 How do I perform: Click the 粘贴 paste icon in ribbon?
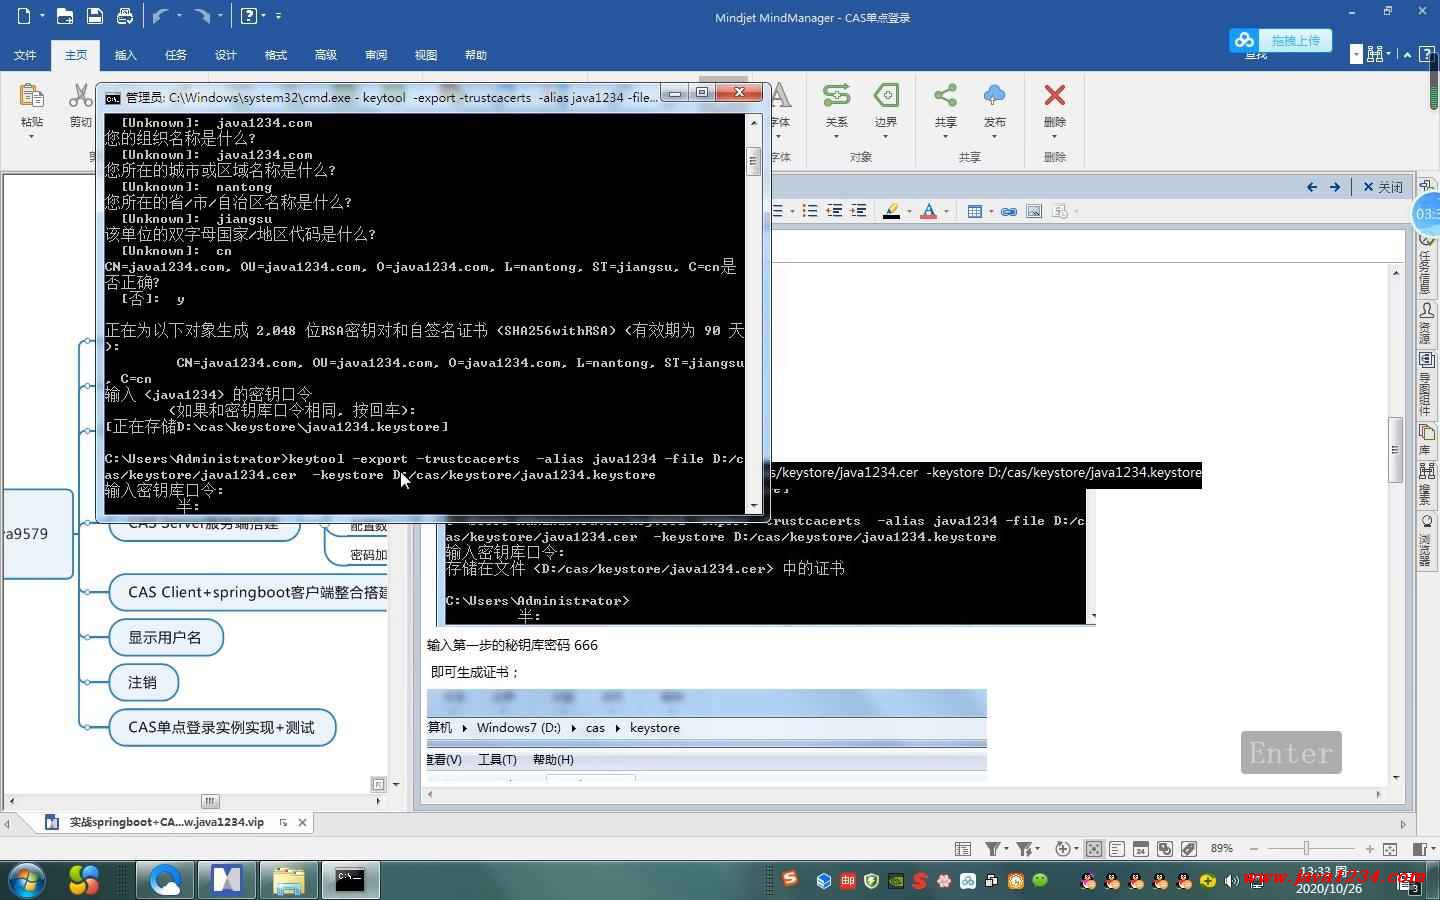[31, 96]
